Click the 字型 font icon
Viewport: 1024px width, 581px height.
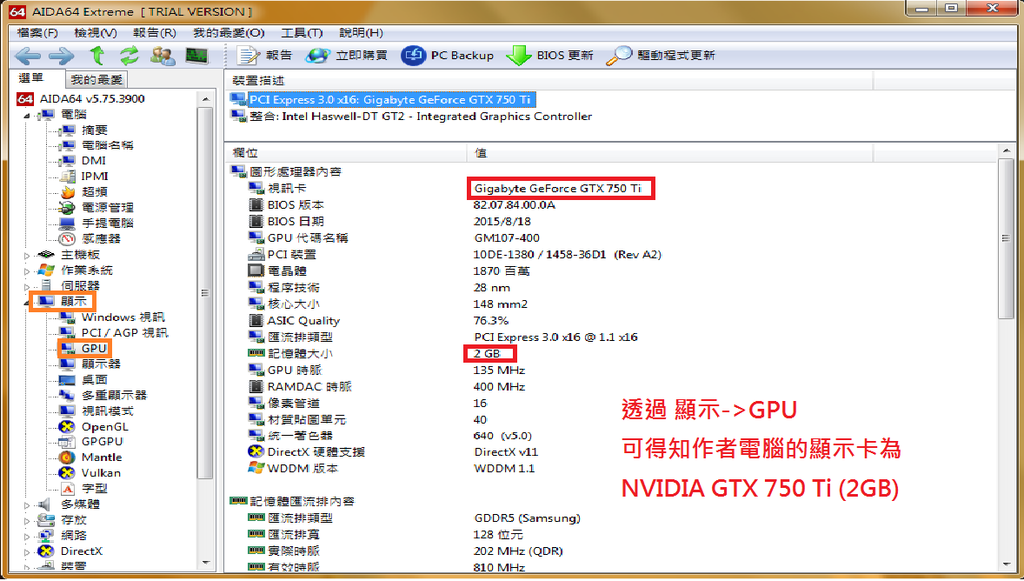tap(68, 488)
